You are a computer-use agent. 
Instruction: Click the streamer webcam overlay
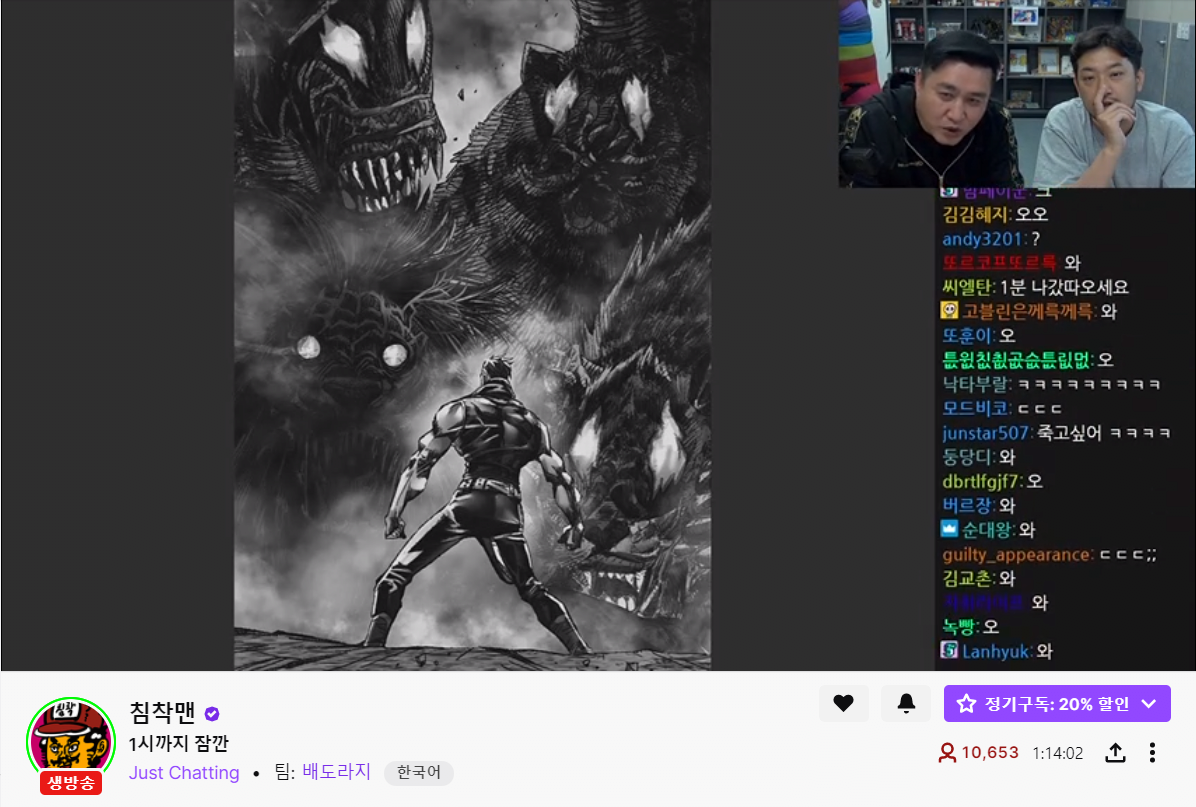pos(1017,93)
